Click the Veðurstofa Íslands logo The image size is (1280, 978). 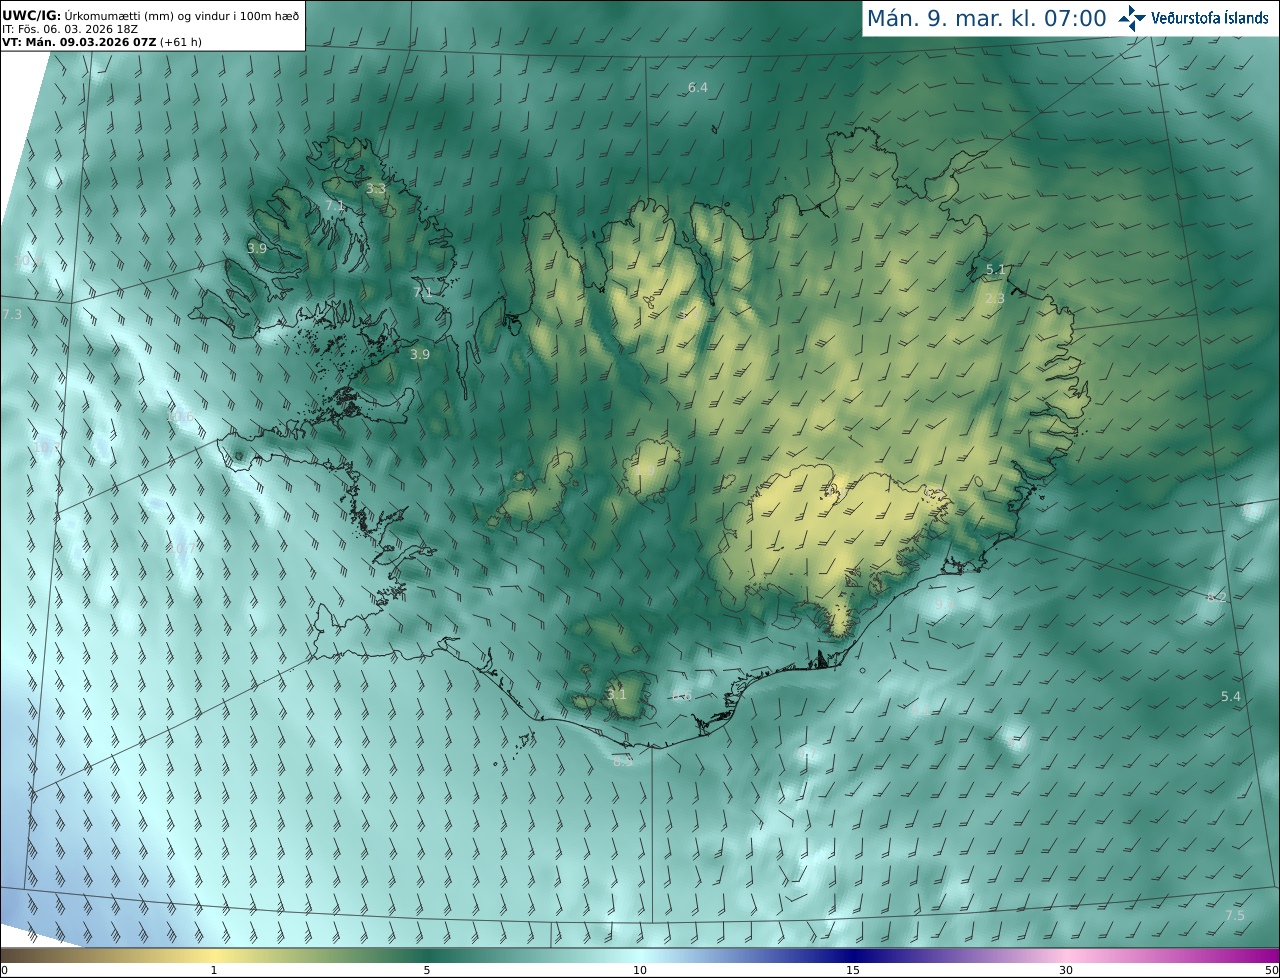pos(1193,18)
